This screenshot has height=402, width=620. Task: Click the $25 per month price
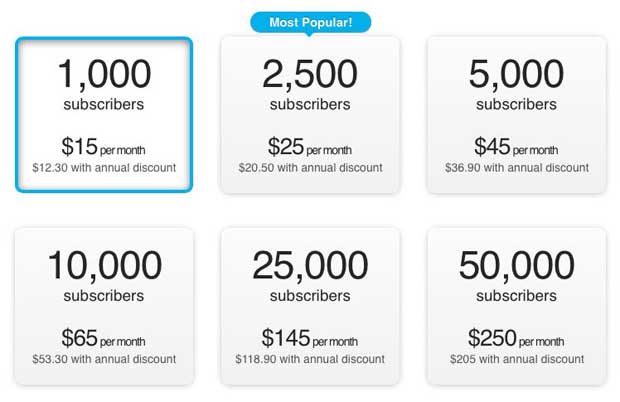tap(309, 147)
